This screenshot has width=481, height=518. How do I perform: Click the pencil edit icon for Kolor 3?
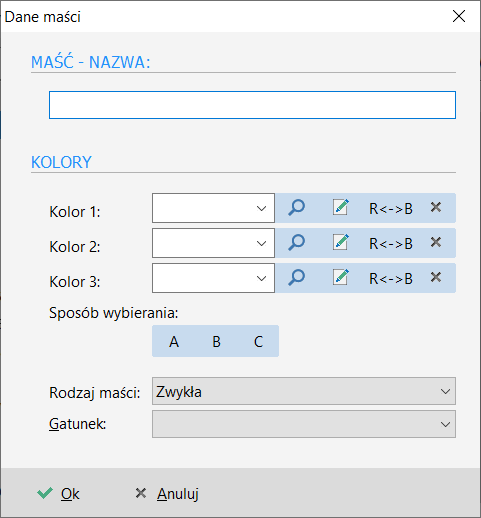click(341, 278)
